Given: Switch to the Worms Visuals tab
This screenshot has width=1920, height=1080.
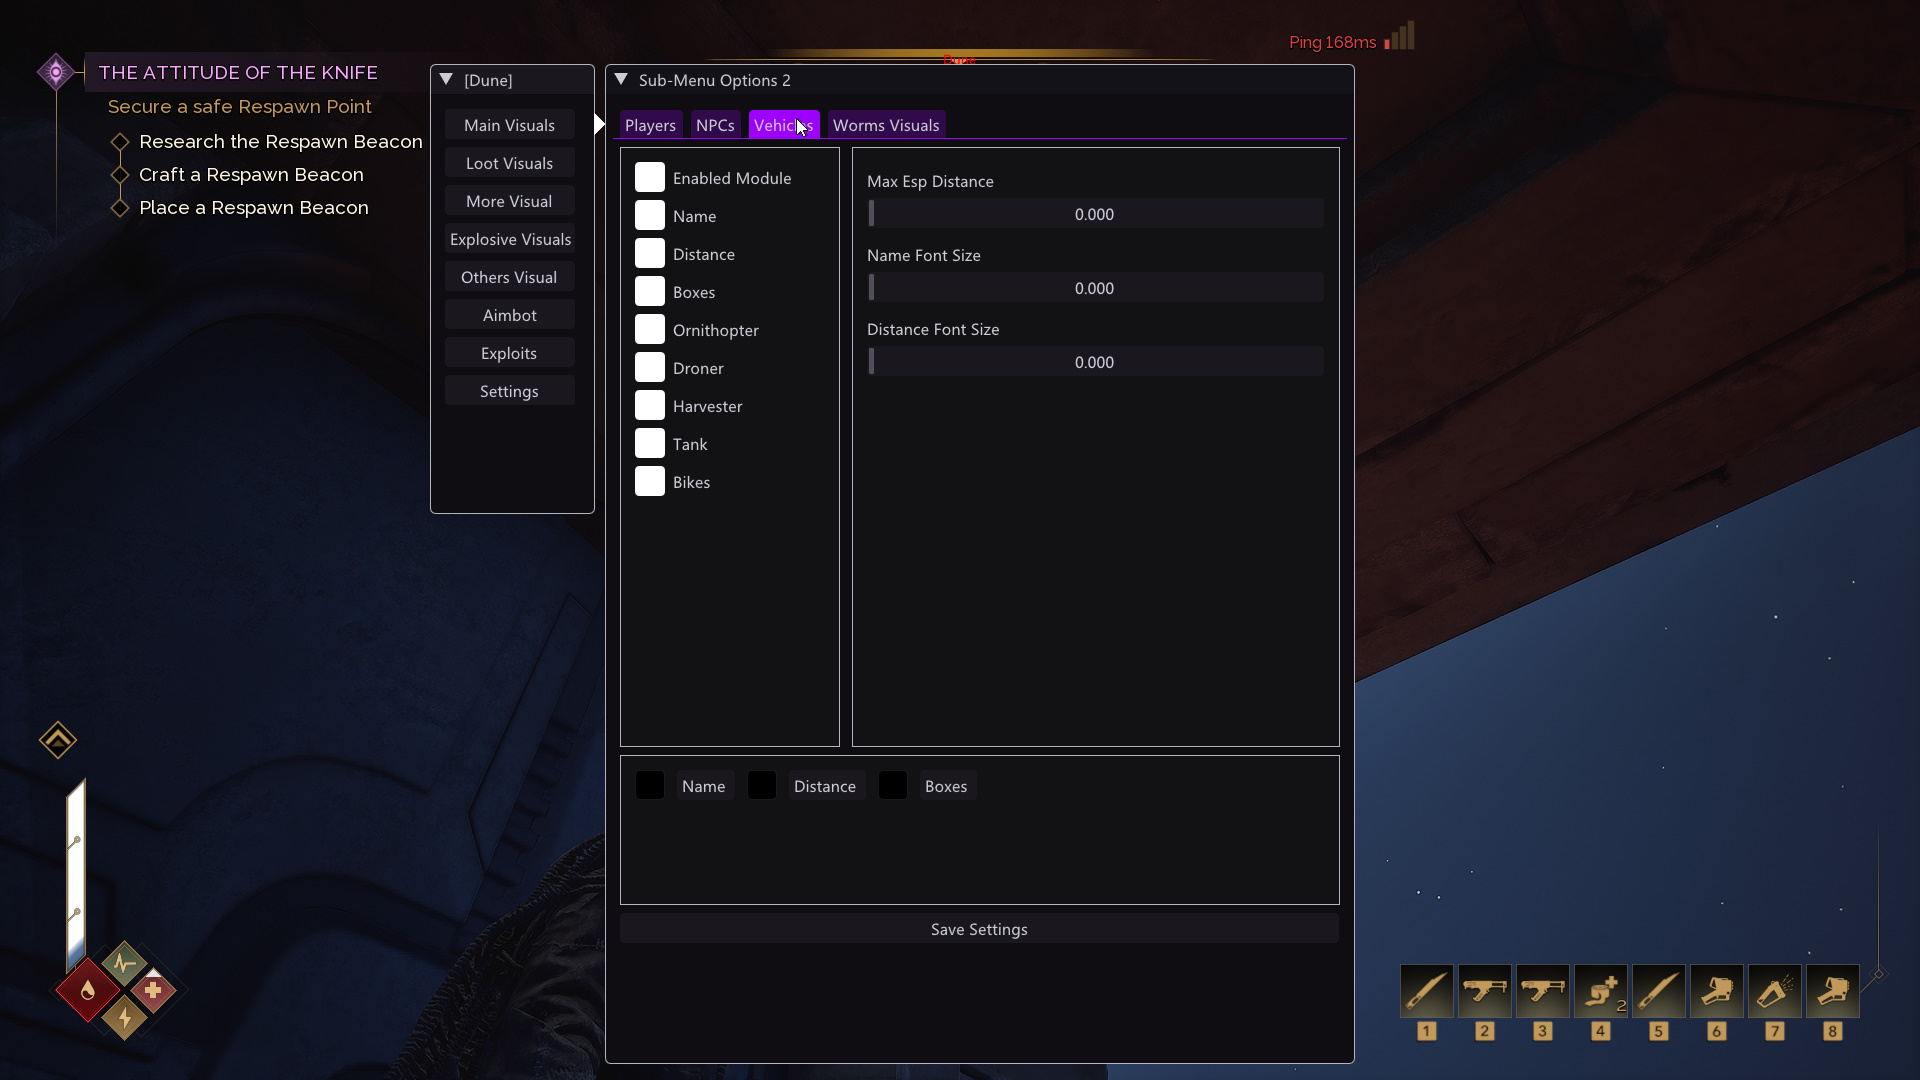Looking at the screenshot, I should point(886,125).
